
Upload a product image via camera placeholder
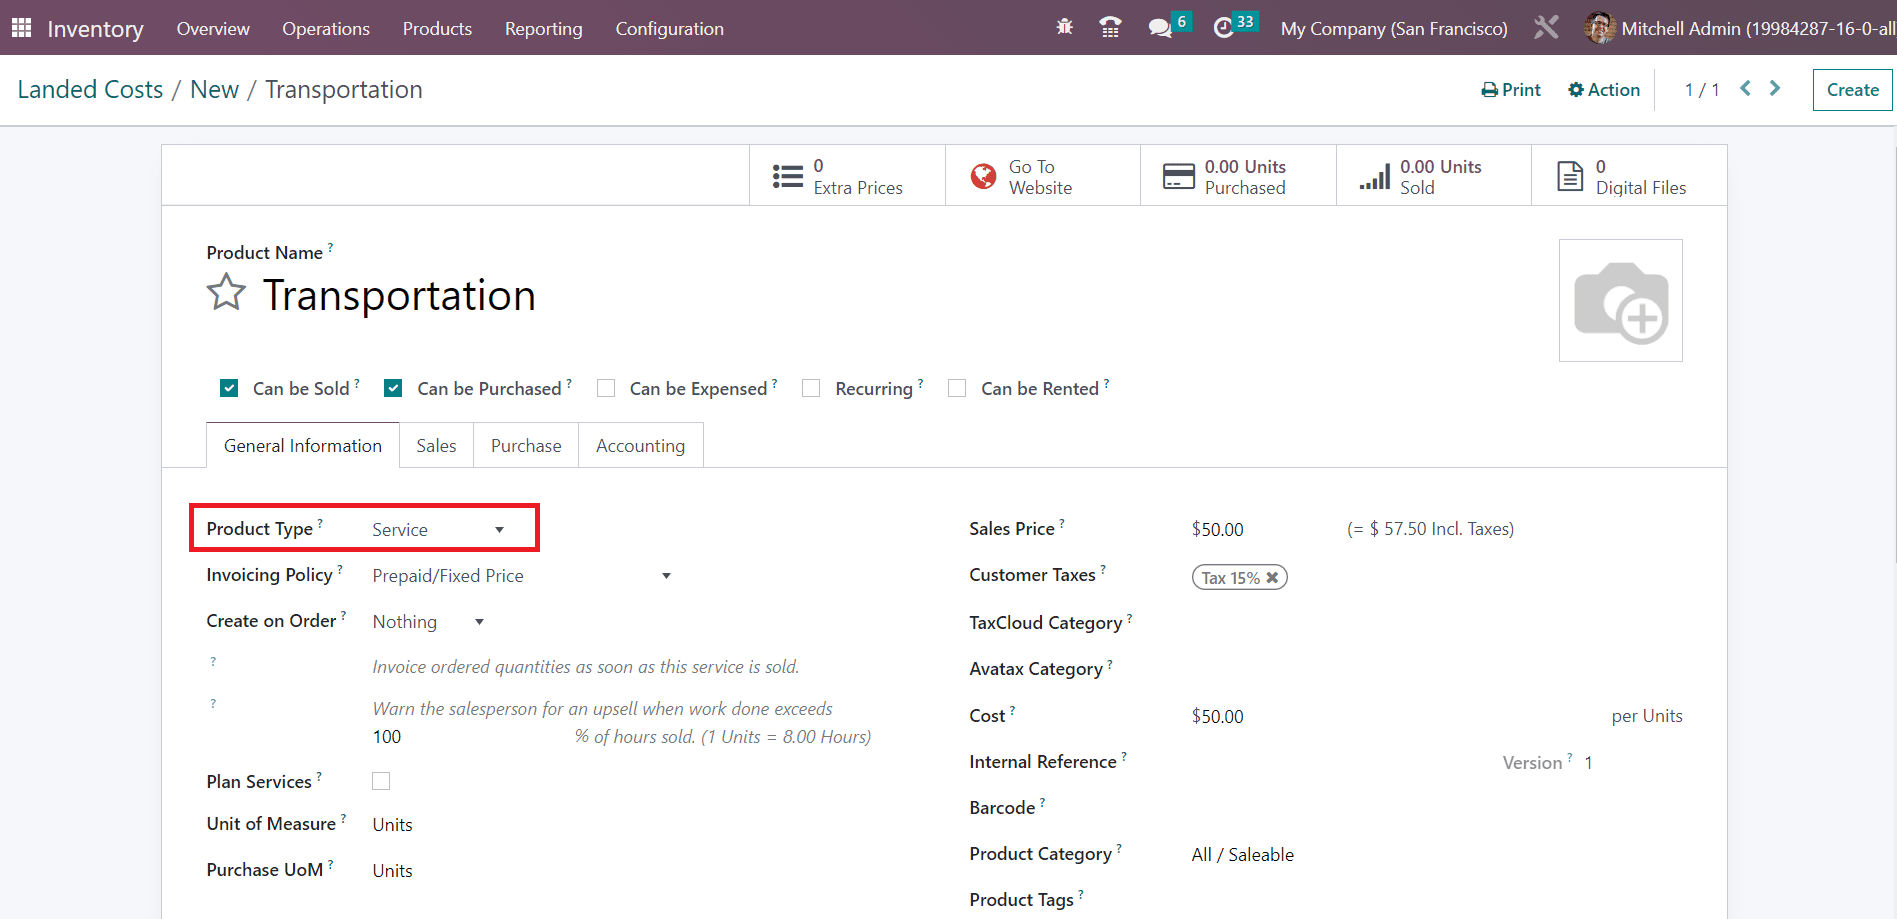click(x=1620, y=301)
